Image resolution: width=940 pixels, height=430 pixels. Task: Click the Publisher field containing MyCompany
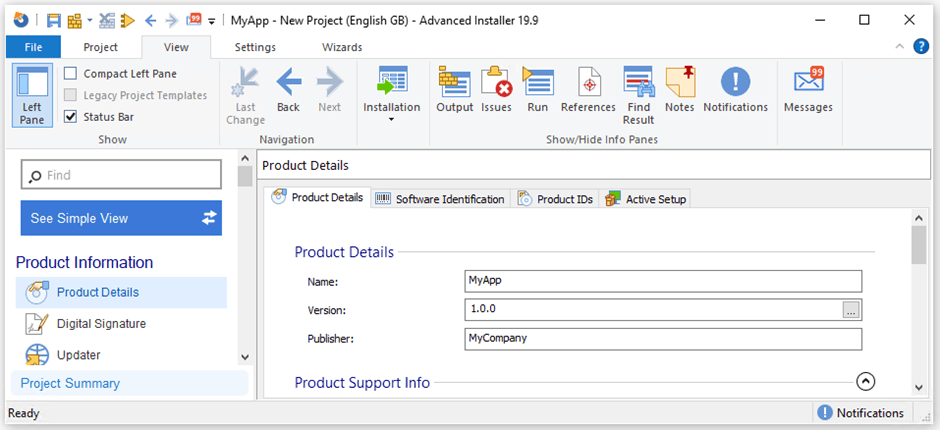coord(663,339)
